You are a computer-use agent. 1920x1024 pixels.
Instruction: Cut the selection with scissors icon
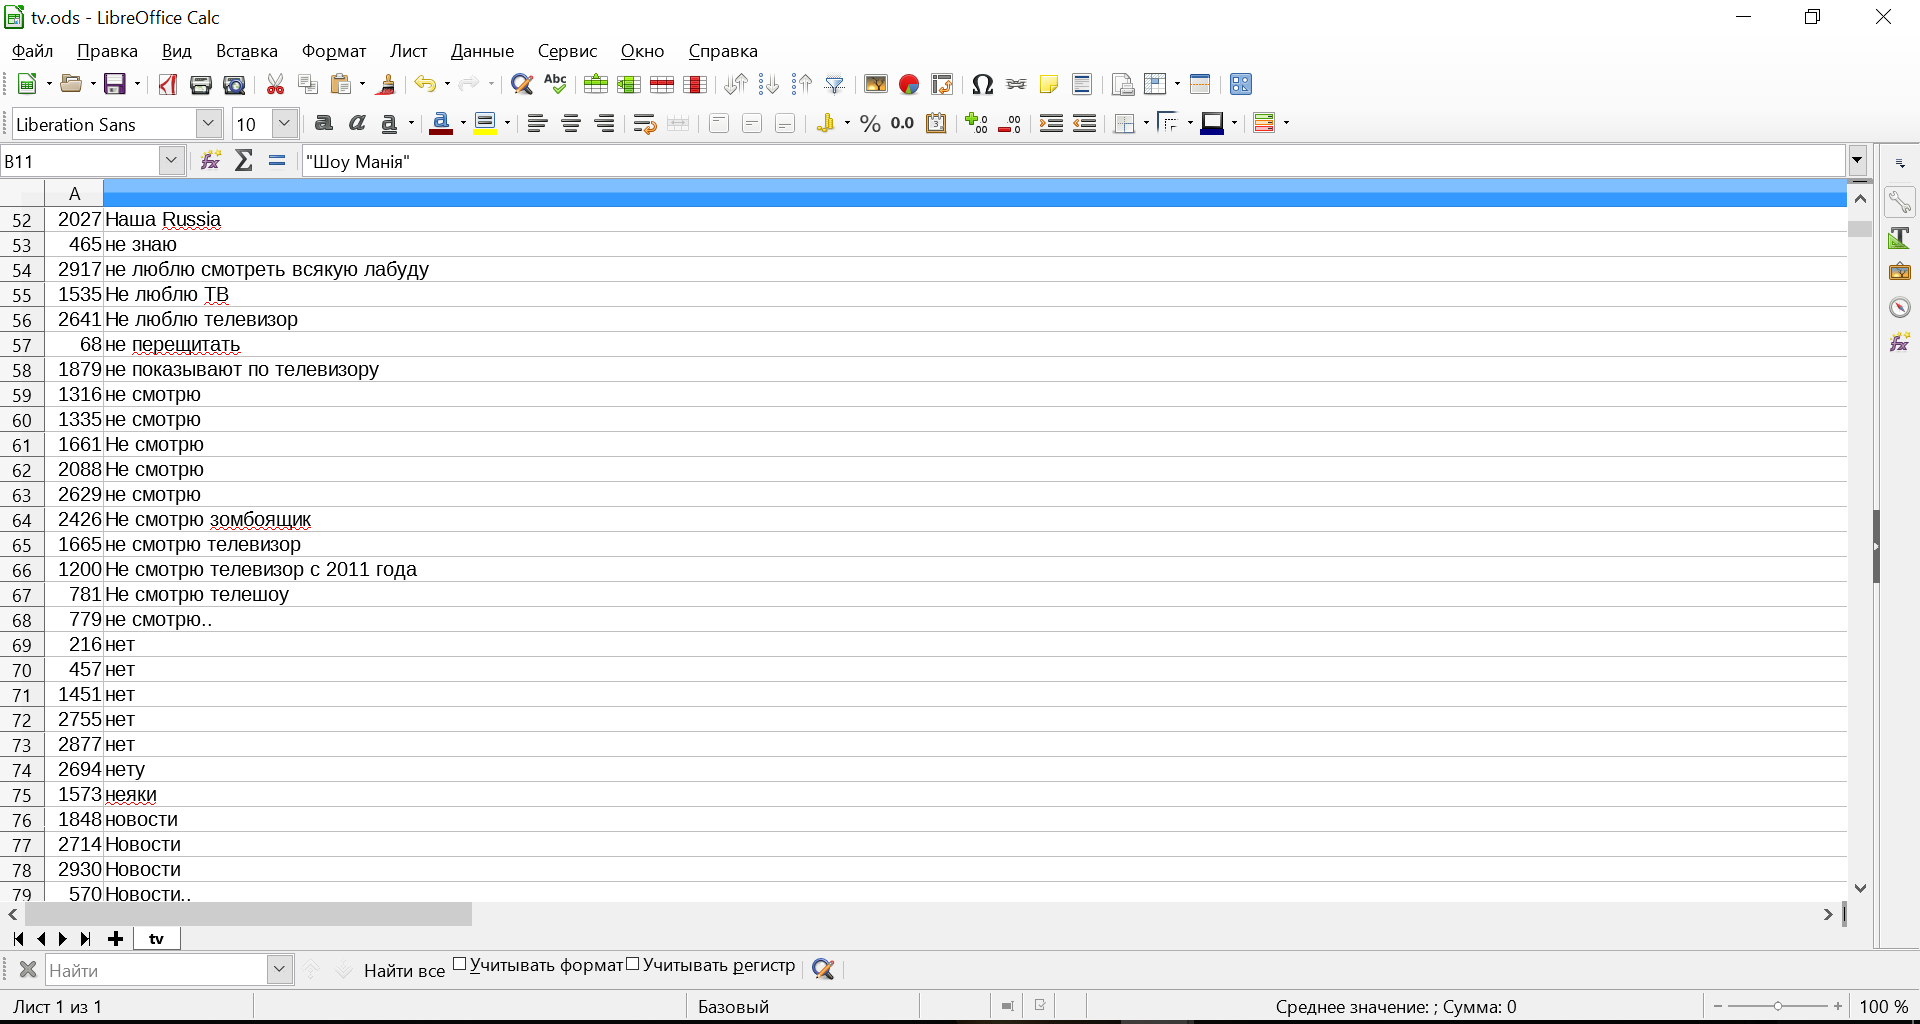pos(275,85)
